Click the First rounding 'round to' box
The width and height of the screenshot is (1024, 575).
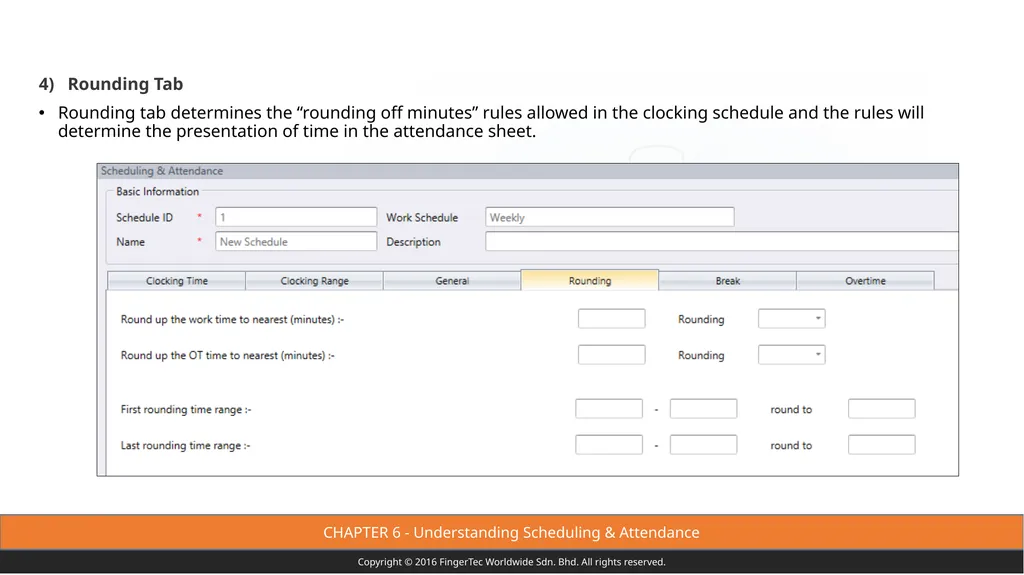[882, 409]
